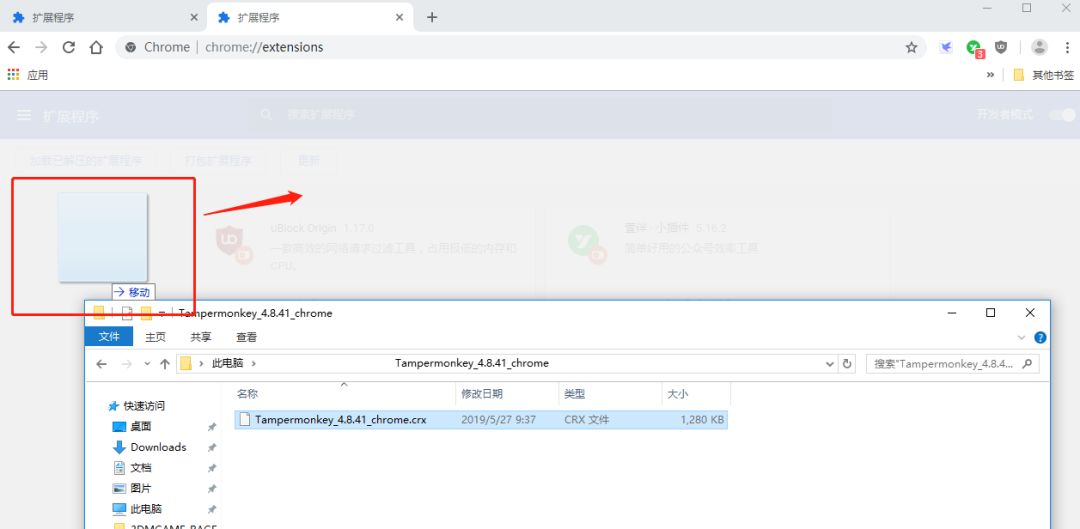Expand the path chevron after 此电脑

pyautogui.click(x=253, y=363)
